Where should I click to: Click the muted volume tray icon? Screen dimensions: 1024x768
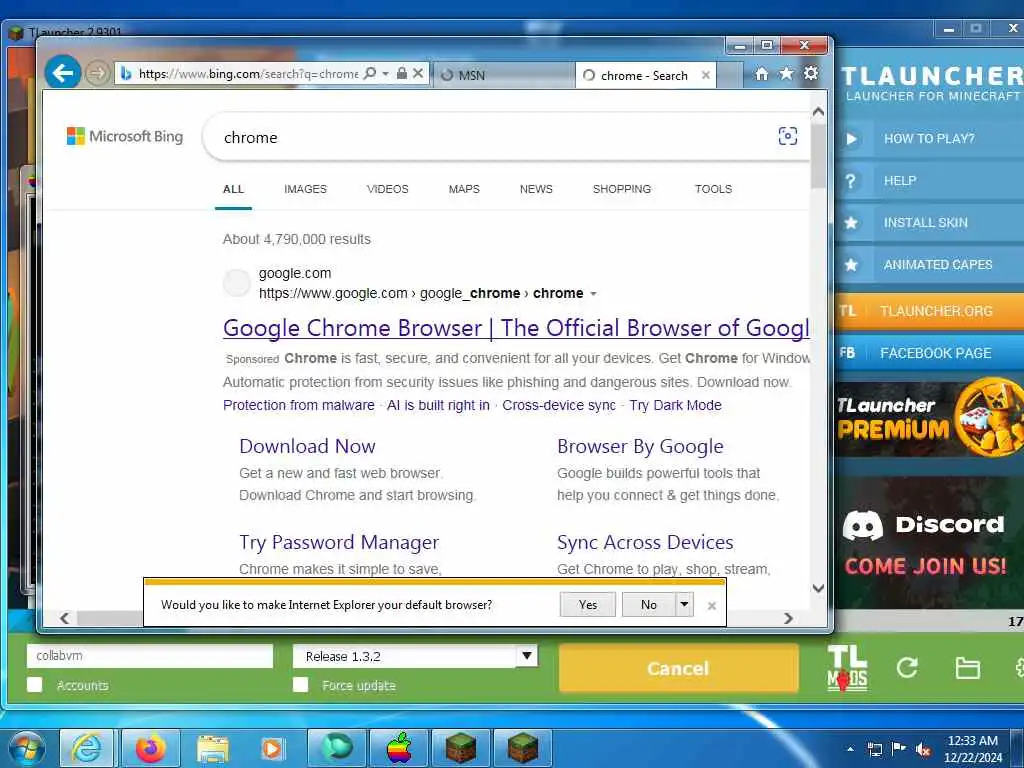point(923,749)
